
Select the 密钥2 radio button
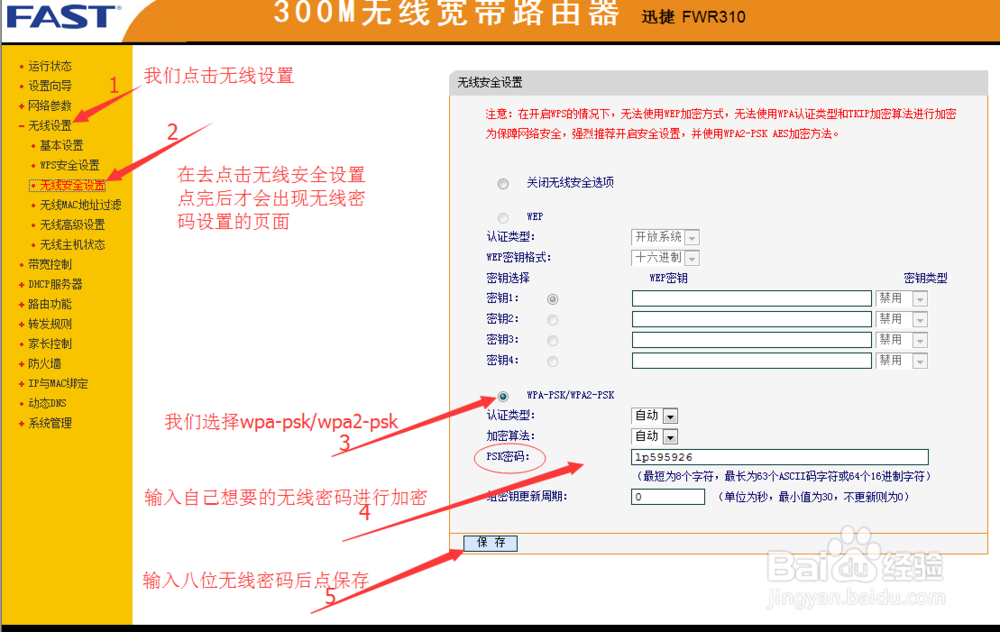pyautogui.click(x=552, y=320)
